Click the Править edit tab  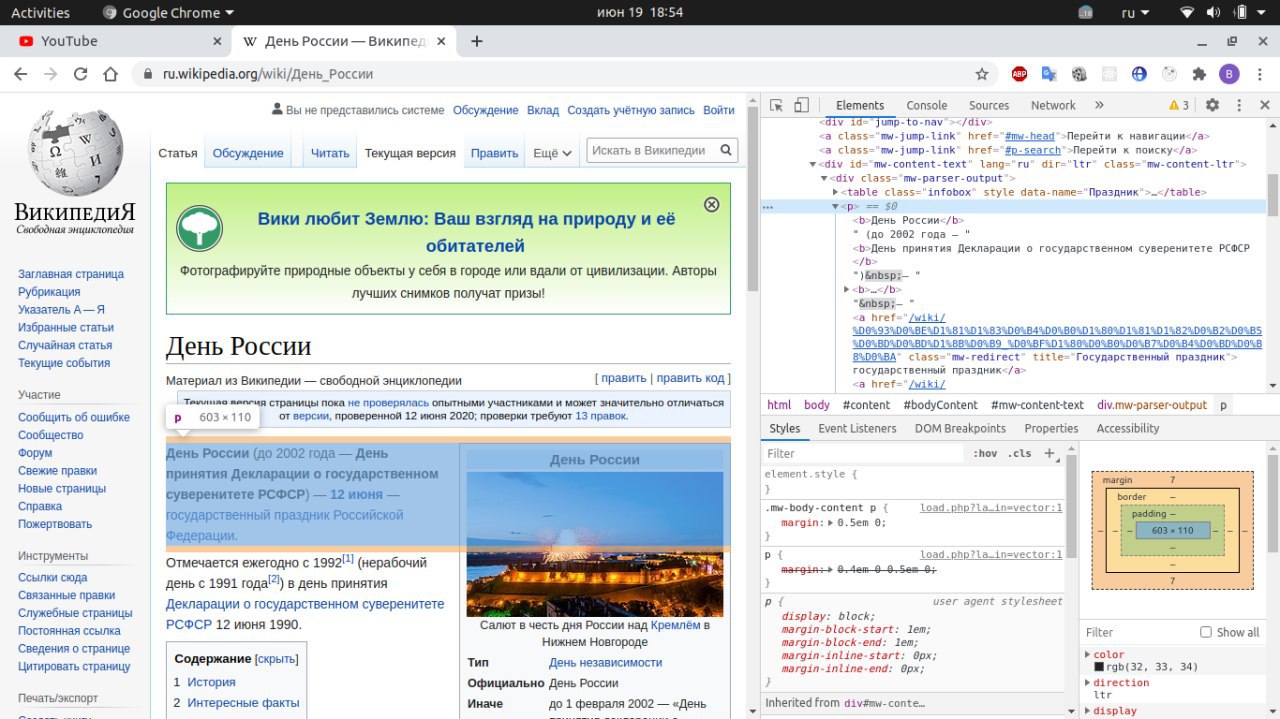(x=494, y=153)
